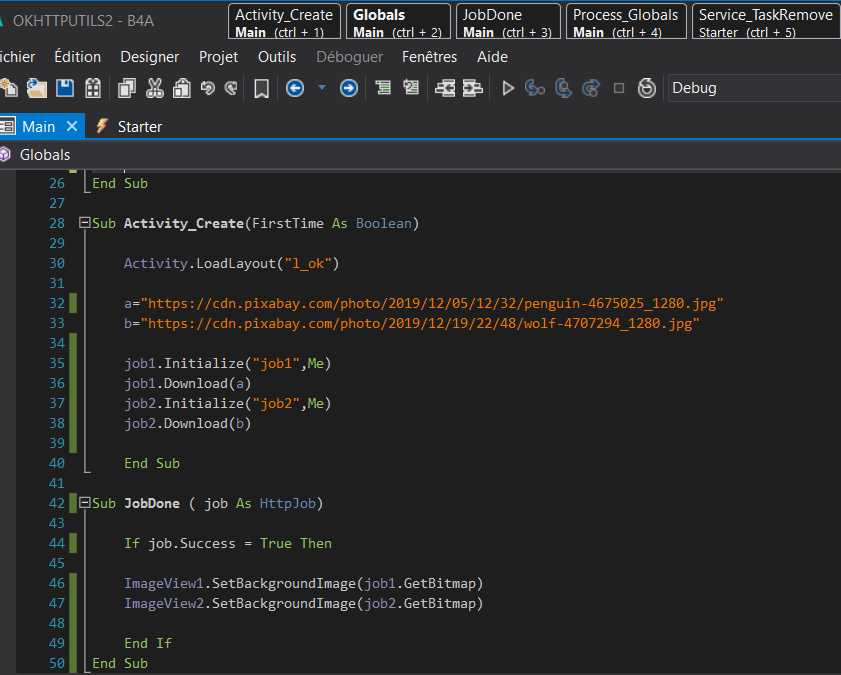The image size is (841, 675).
Task: Click the Stop square icon in the debug toolbar
Action: 619,88
